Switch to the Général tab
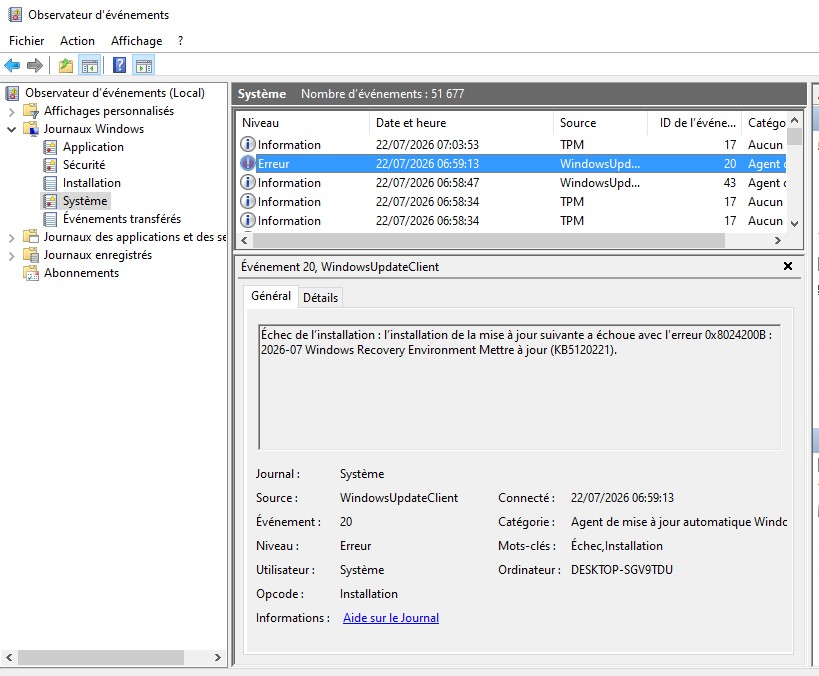 (x=271, y=296)
